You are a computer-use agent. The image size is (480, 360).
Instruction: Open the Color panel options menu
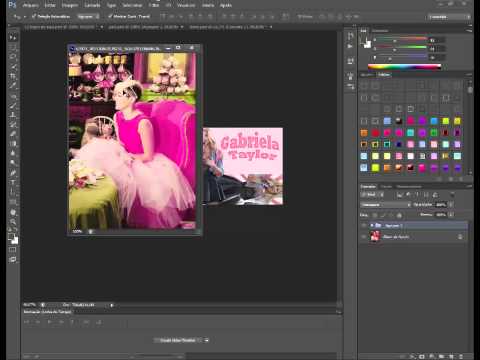[x=469, y=31]
